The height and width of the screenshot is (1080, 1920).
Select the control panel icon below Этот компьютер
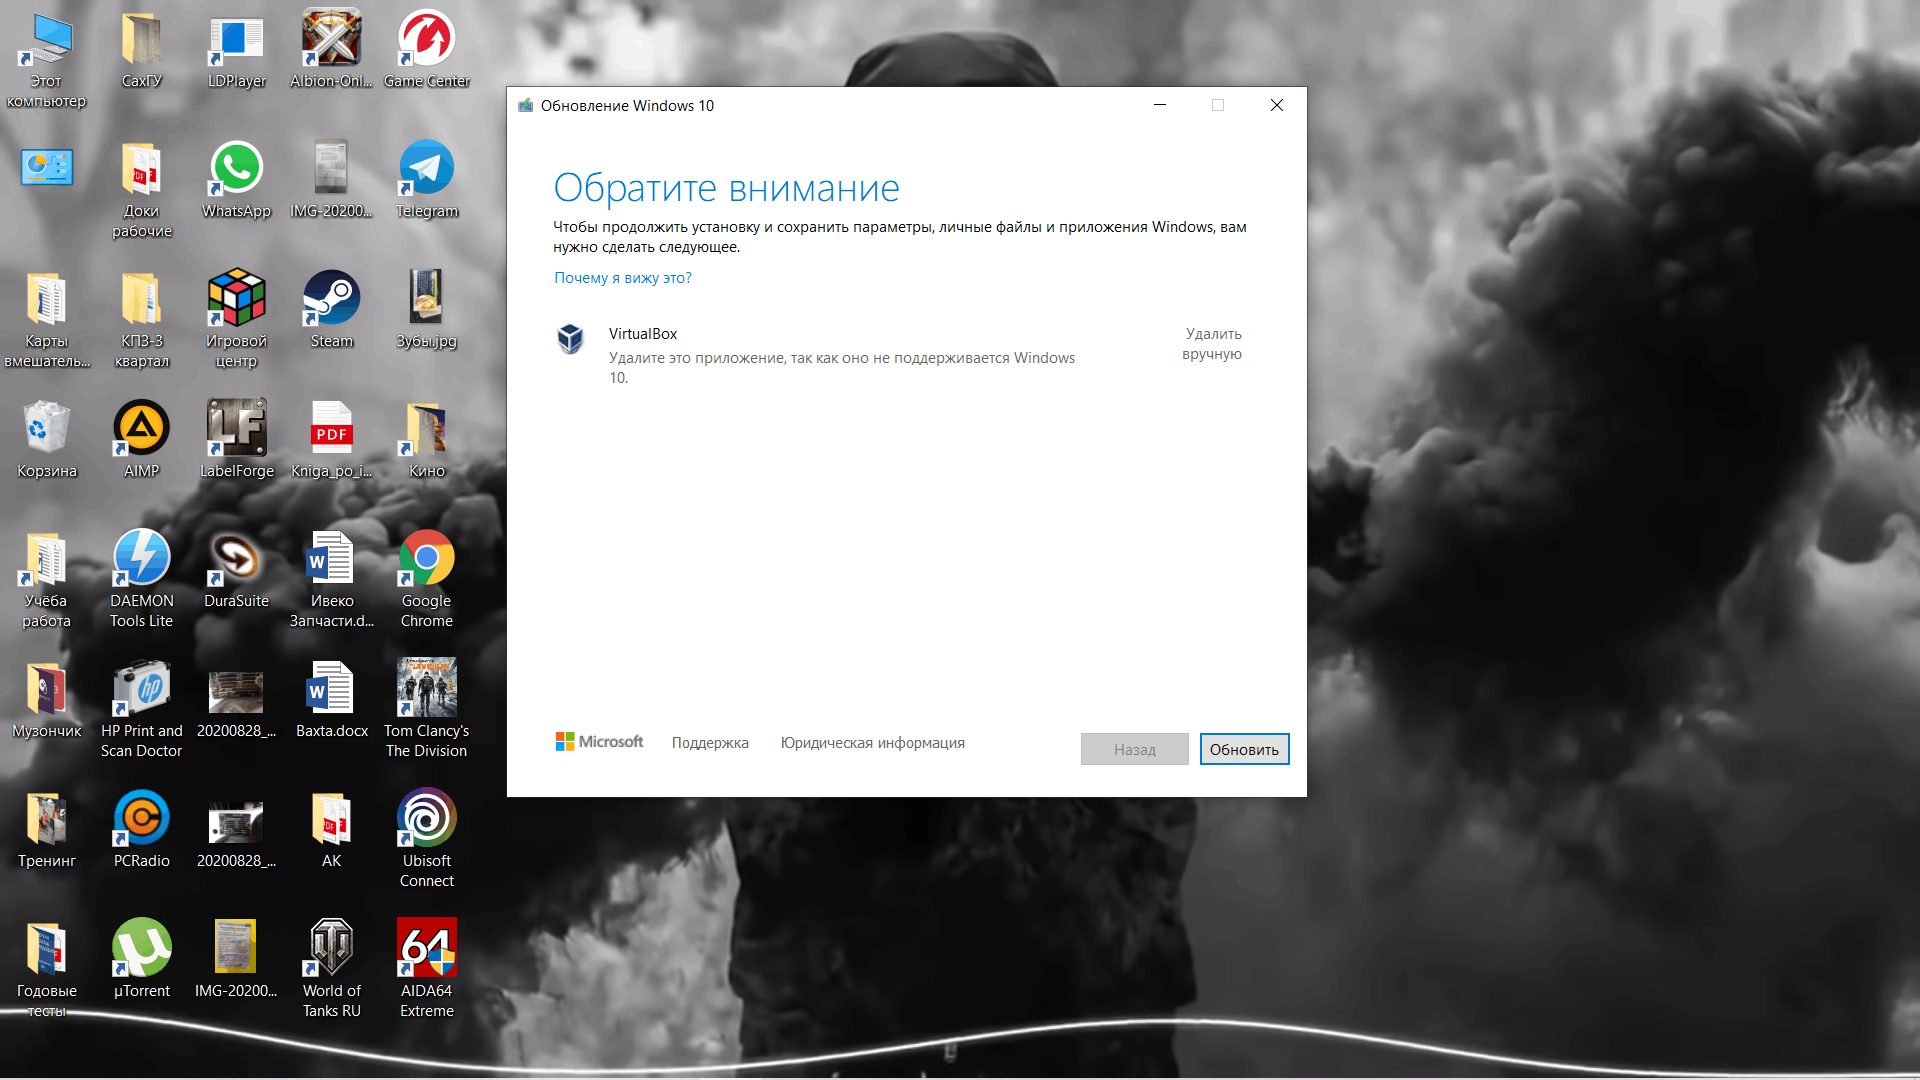46,167
